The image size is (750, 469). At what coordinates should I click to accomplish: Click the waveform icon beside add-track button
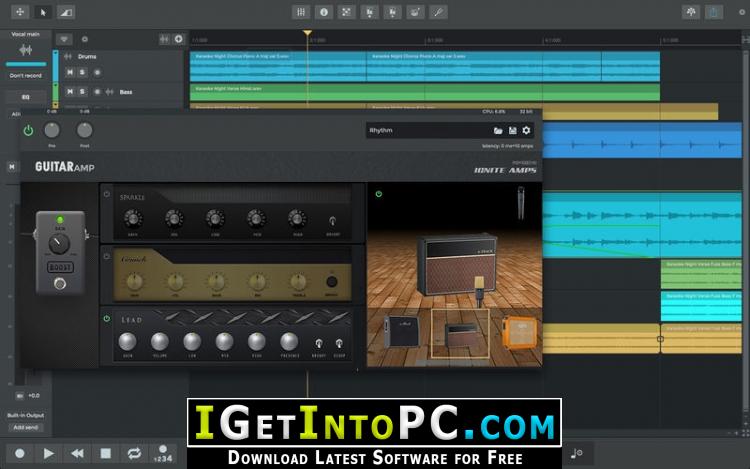click(165, 39)
